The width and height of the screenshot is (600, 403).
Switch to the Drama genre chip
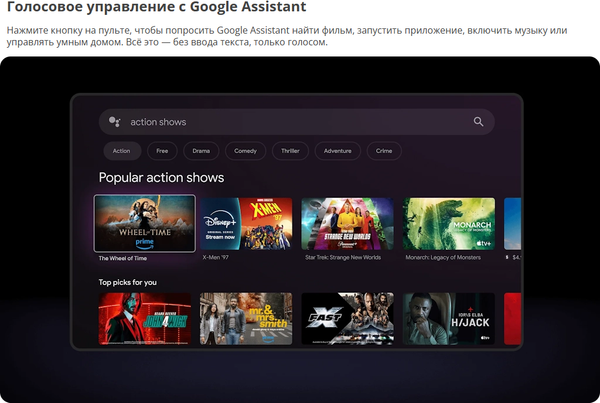[x=201, y=151]
